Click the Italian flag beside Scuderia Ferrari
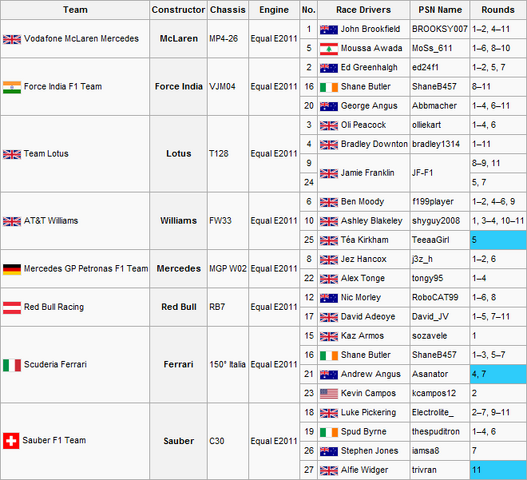This screenshot has width=527, height=480. point(12,365)
